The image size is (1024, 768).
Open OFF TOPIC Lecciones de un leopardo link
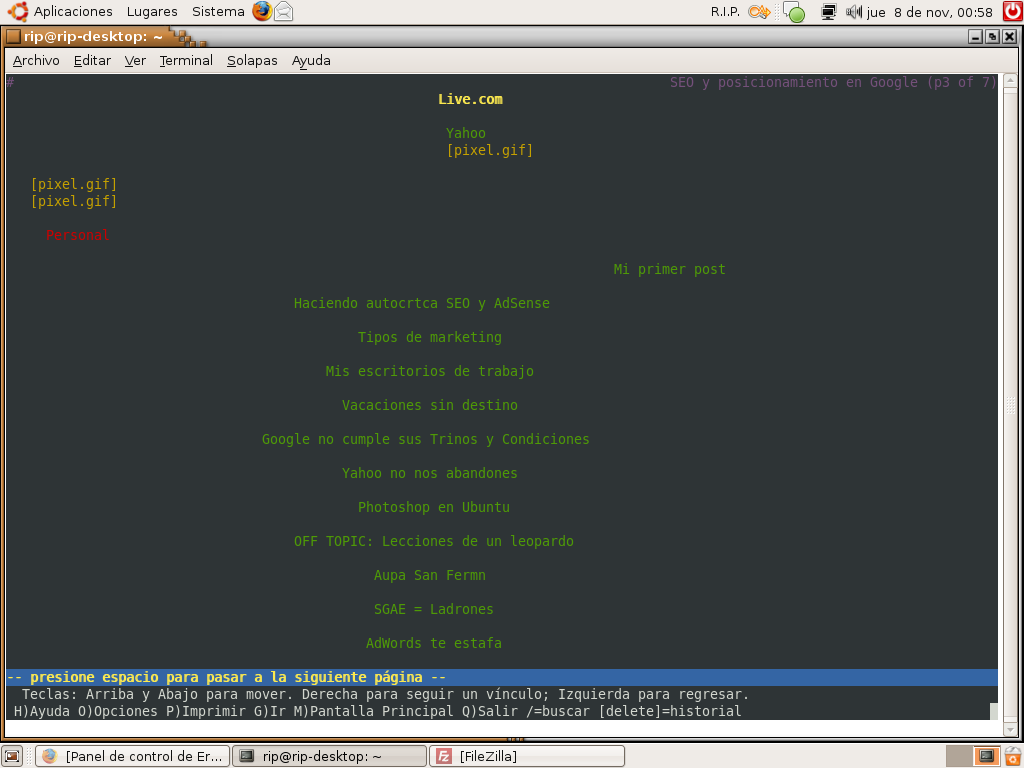(x=434, y=541)
